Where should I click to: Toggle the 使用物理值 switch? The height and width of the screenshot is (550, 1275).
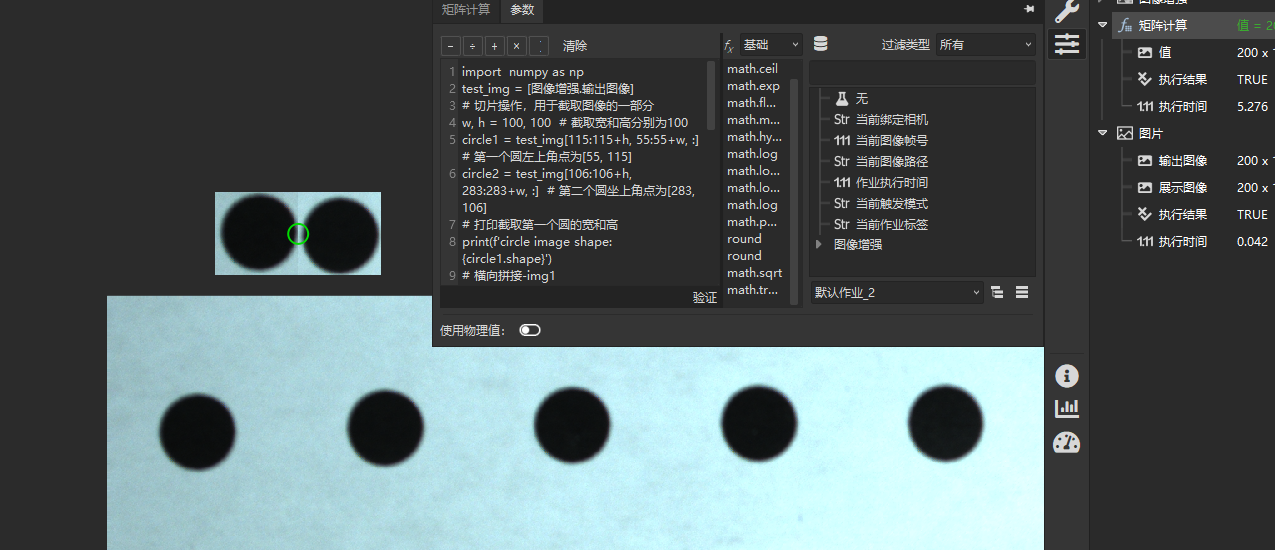(x=530, y=330)
